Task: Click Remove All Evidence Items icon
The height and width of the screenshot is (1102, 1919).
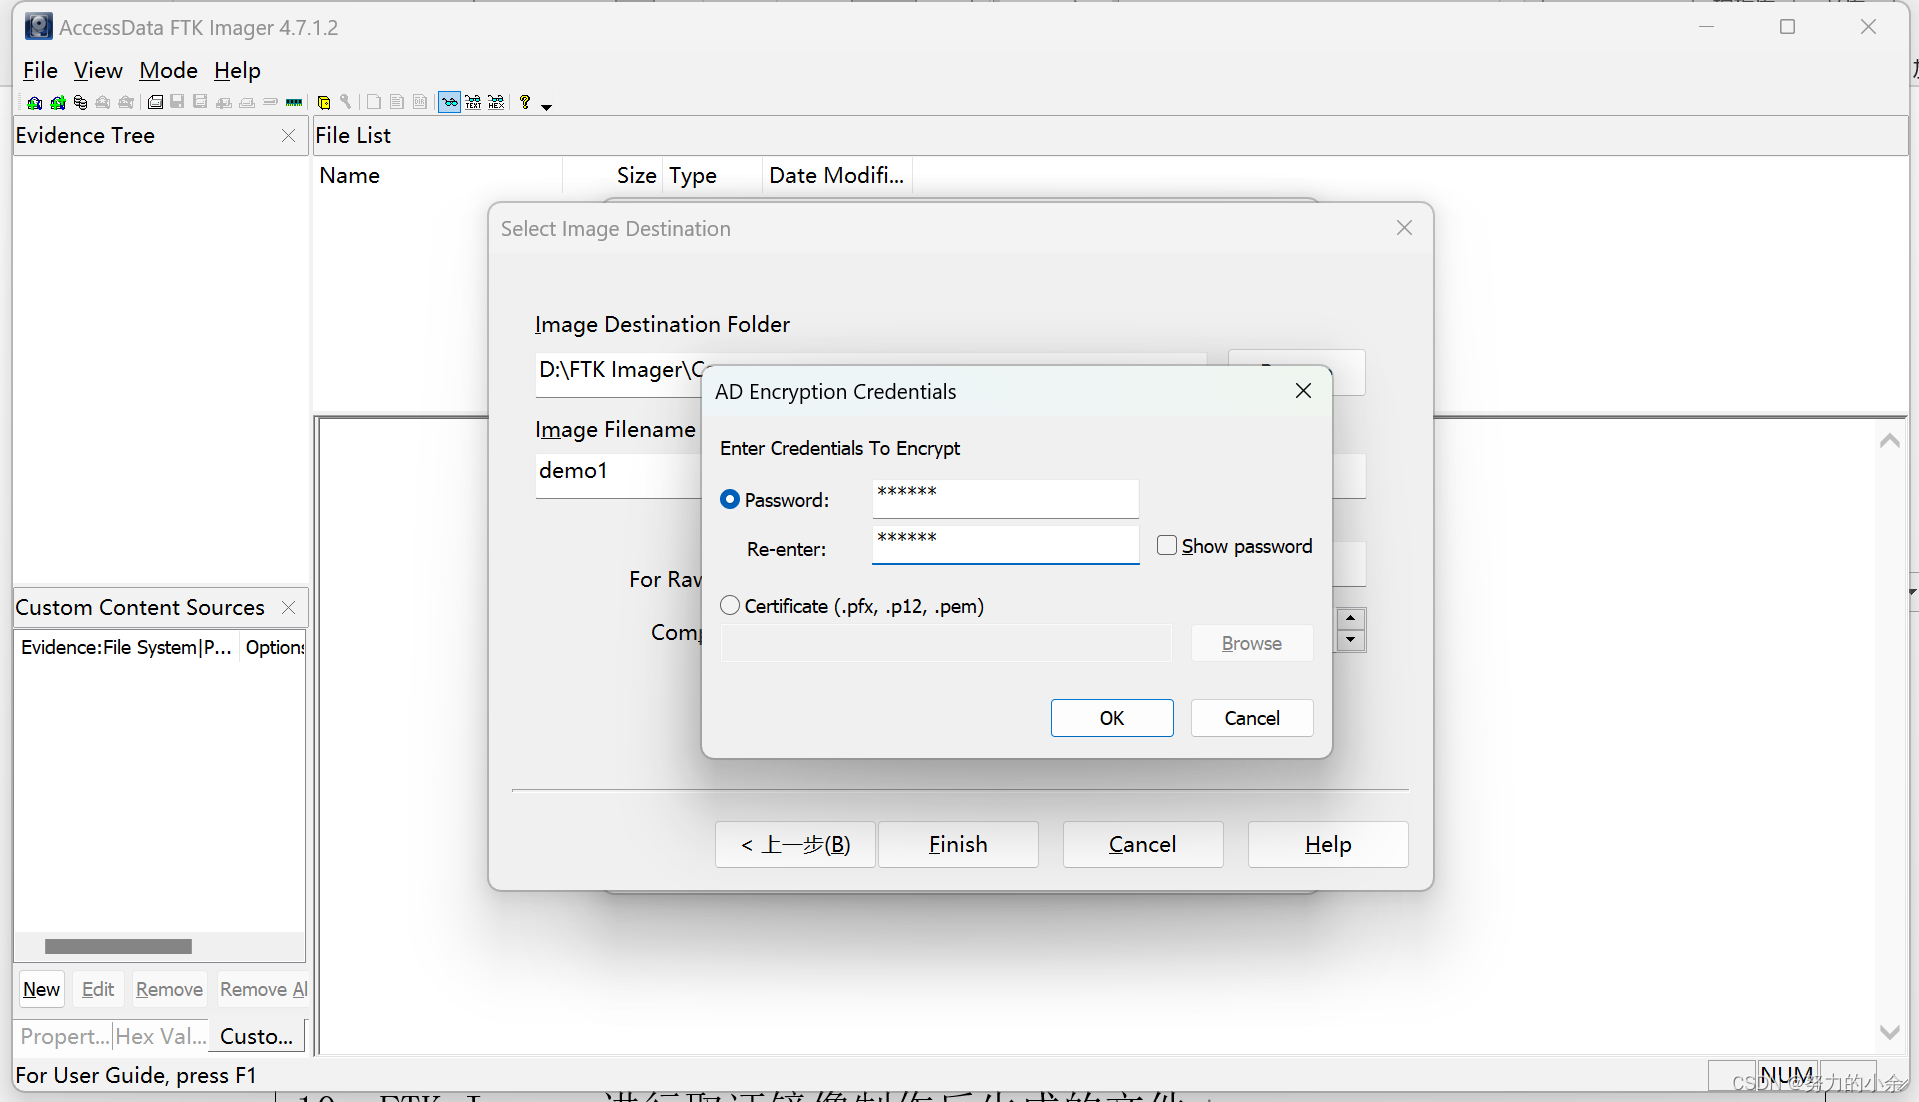Action: (x=126, y=102)
